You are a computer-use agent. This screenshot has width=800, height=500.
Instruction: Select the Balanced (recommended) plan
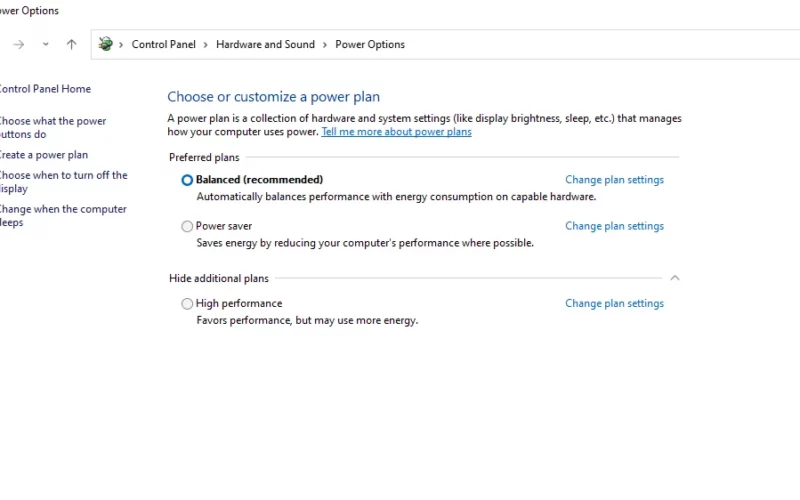point(187,180)
